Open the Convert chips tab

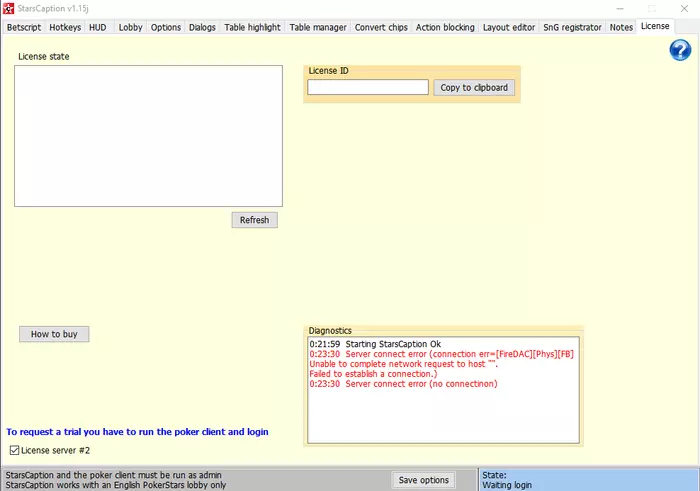click(x=381, y=27)
